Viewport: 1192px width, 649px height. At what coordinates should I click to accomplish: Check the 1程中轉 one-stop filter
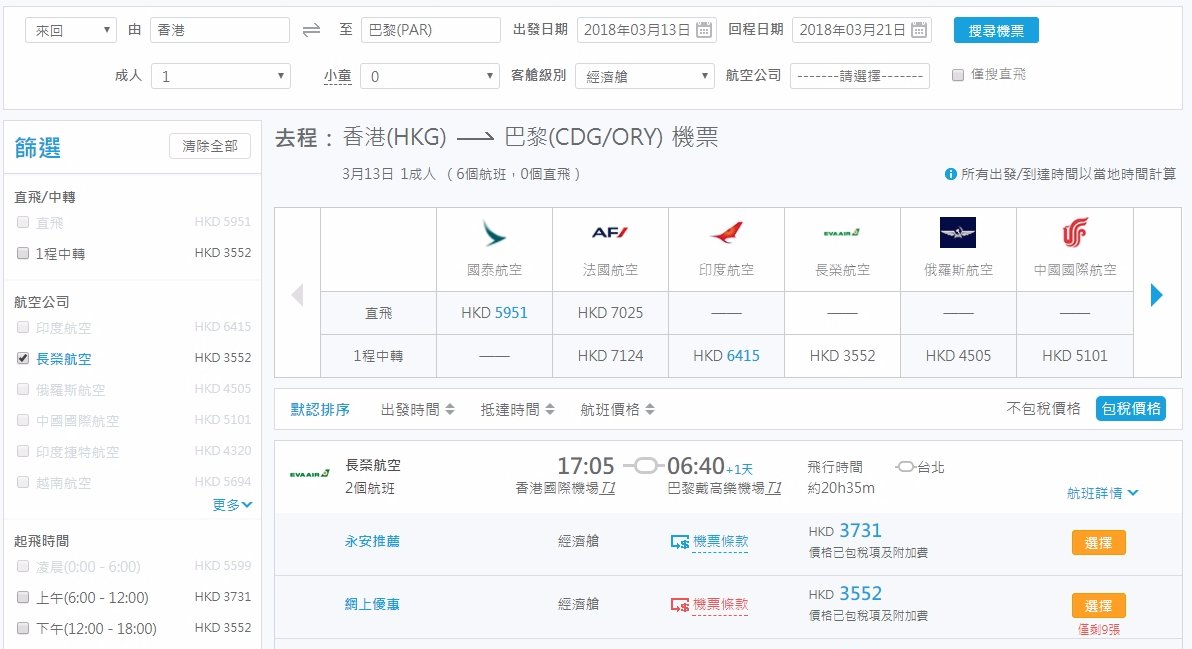23,253
